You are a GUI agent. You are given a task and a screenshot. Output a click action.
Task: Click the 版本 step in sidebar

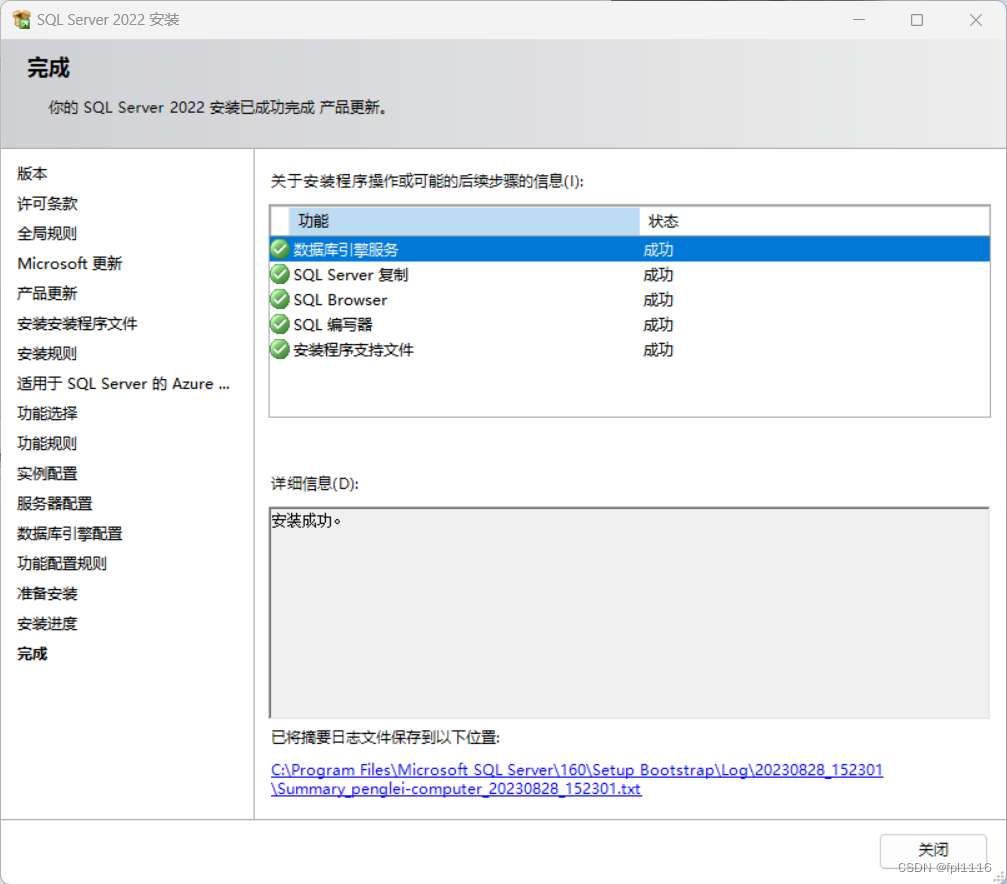[x=32, y=173]
